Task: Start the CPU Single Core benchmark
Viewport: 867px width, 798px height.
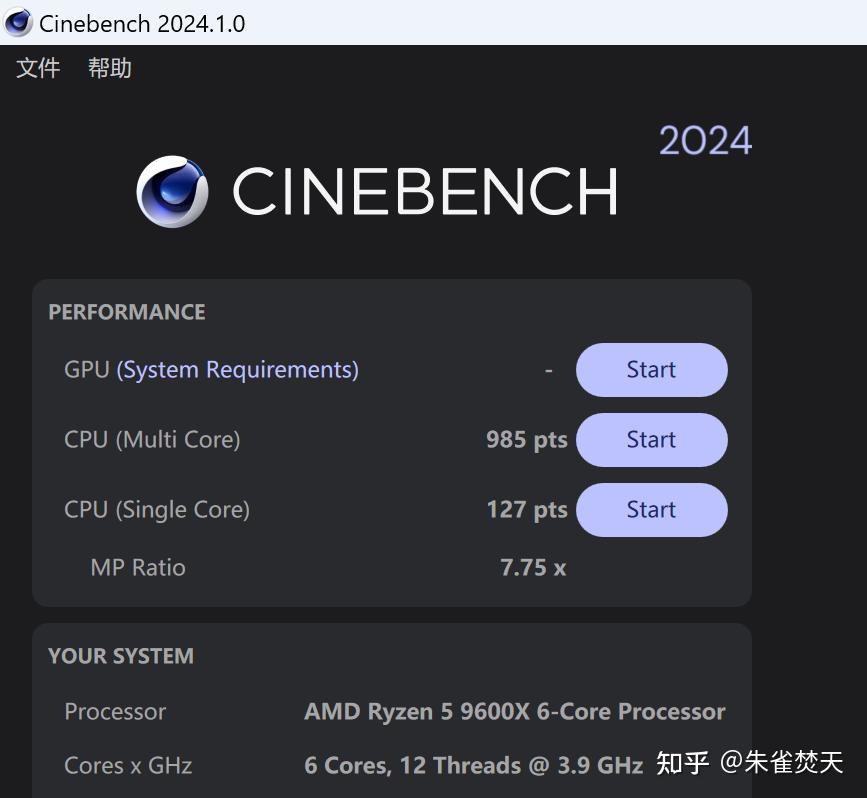Action: (x=651, y=509)
